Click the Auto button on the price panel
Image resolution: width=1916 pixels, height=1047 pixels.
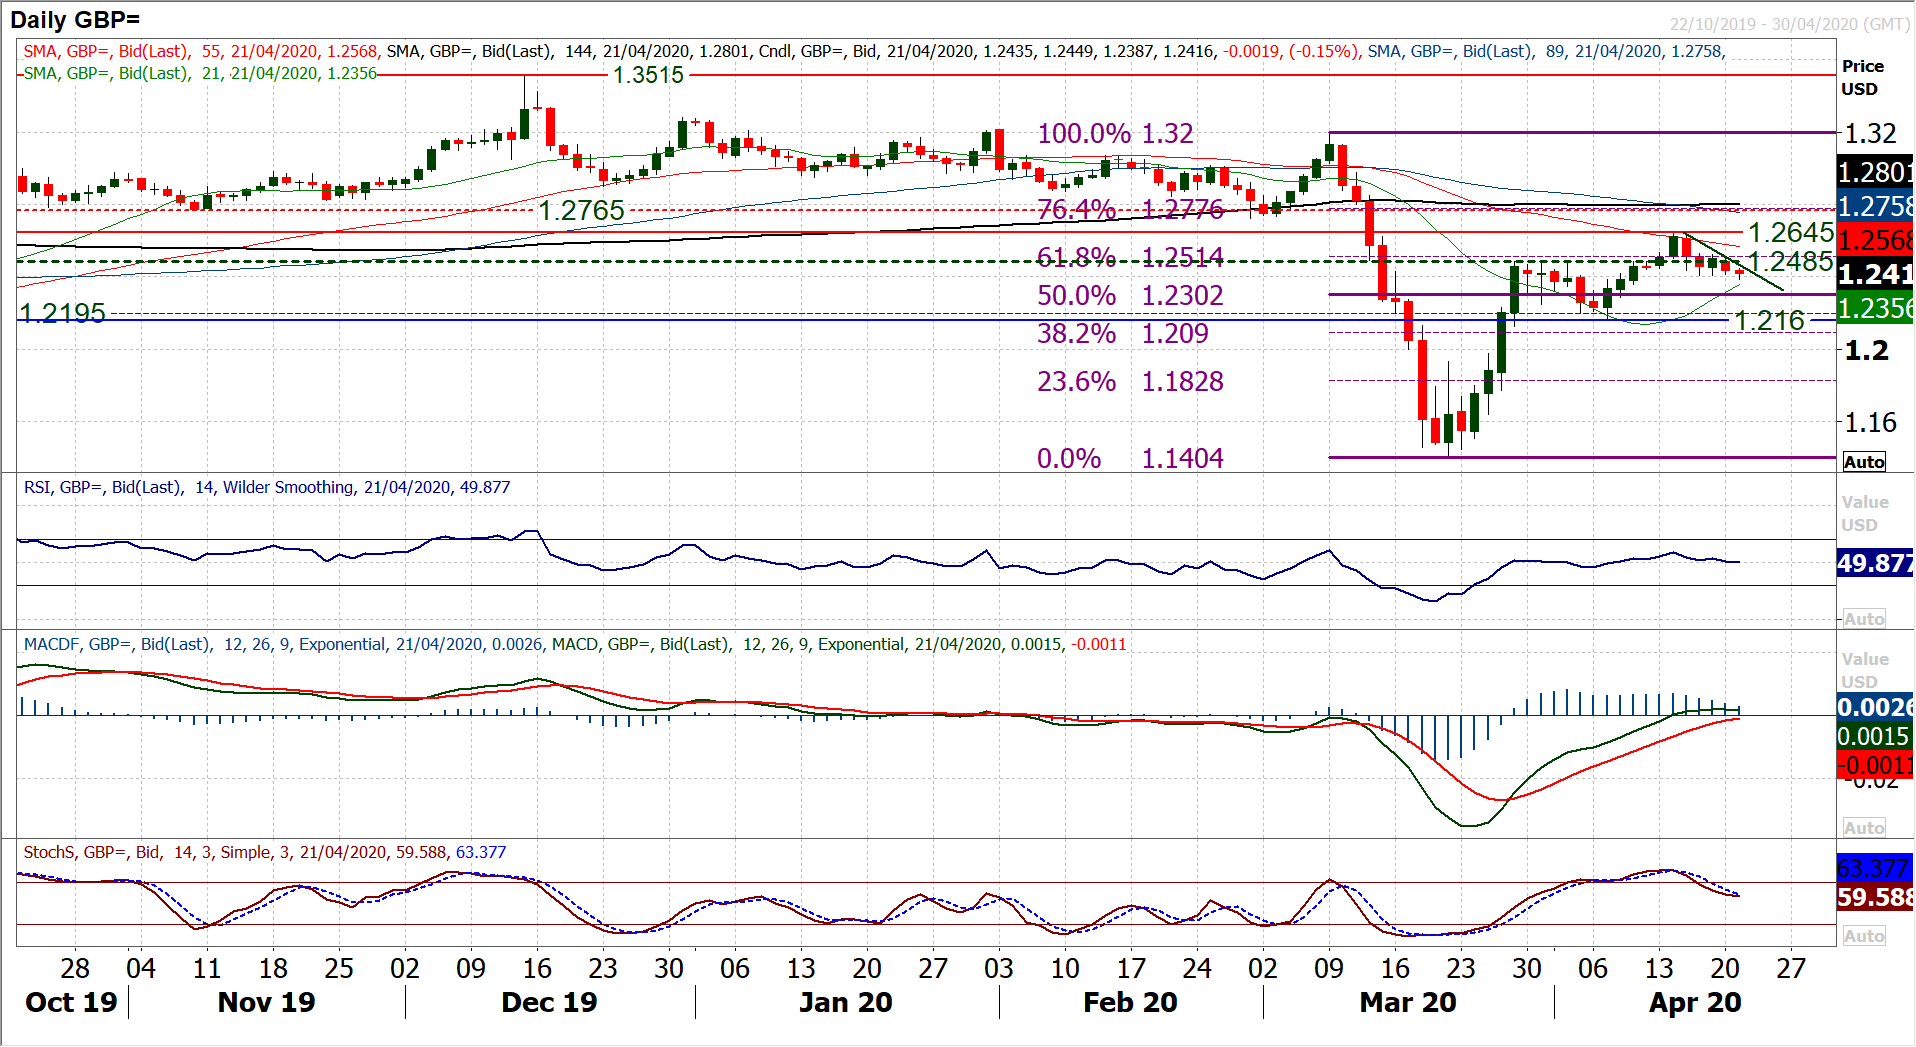tap(1864, 462)
